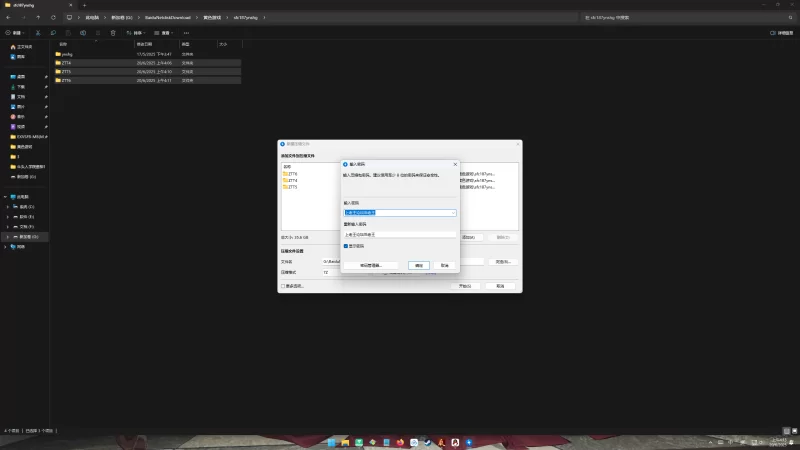
Task: Toggle the show password checkbox
Action: (346, 246)
